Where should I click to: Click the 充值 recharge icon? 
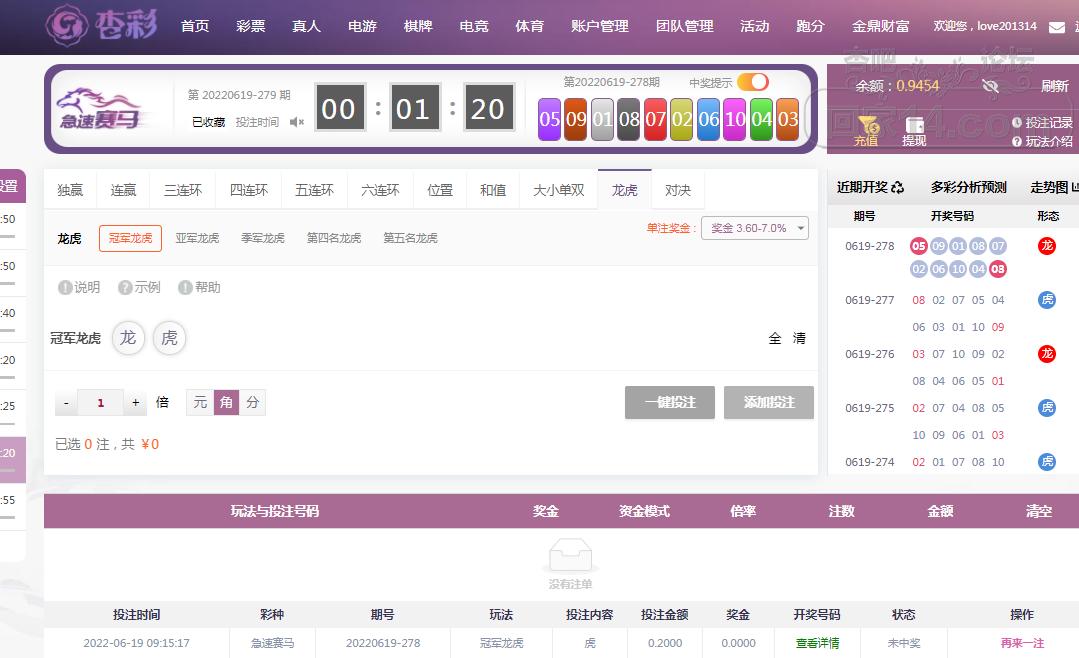(x=866, y=126)
